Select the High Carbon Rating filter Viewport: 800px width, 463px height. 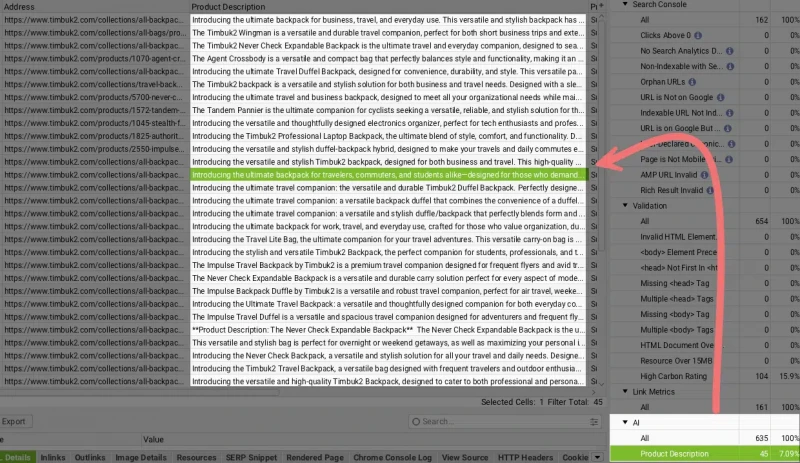click(x=705, y=376)
